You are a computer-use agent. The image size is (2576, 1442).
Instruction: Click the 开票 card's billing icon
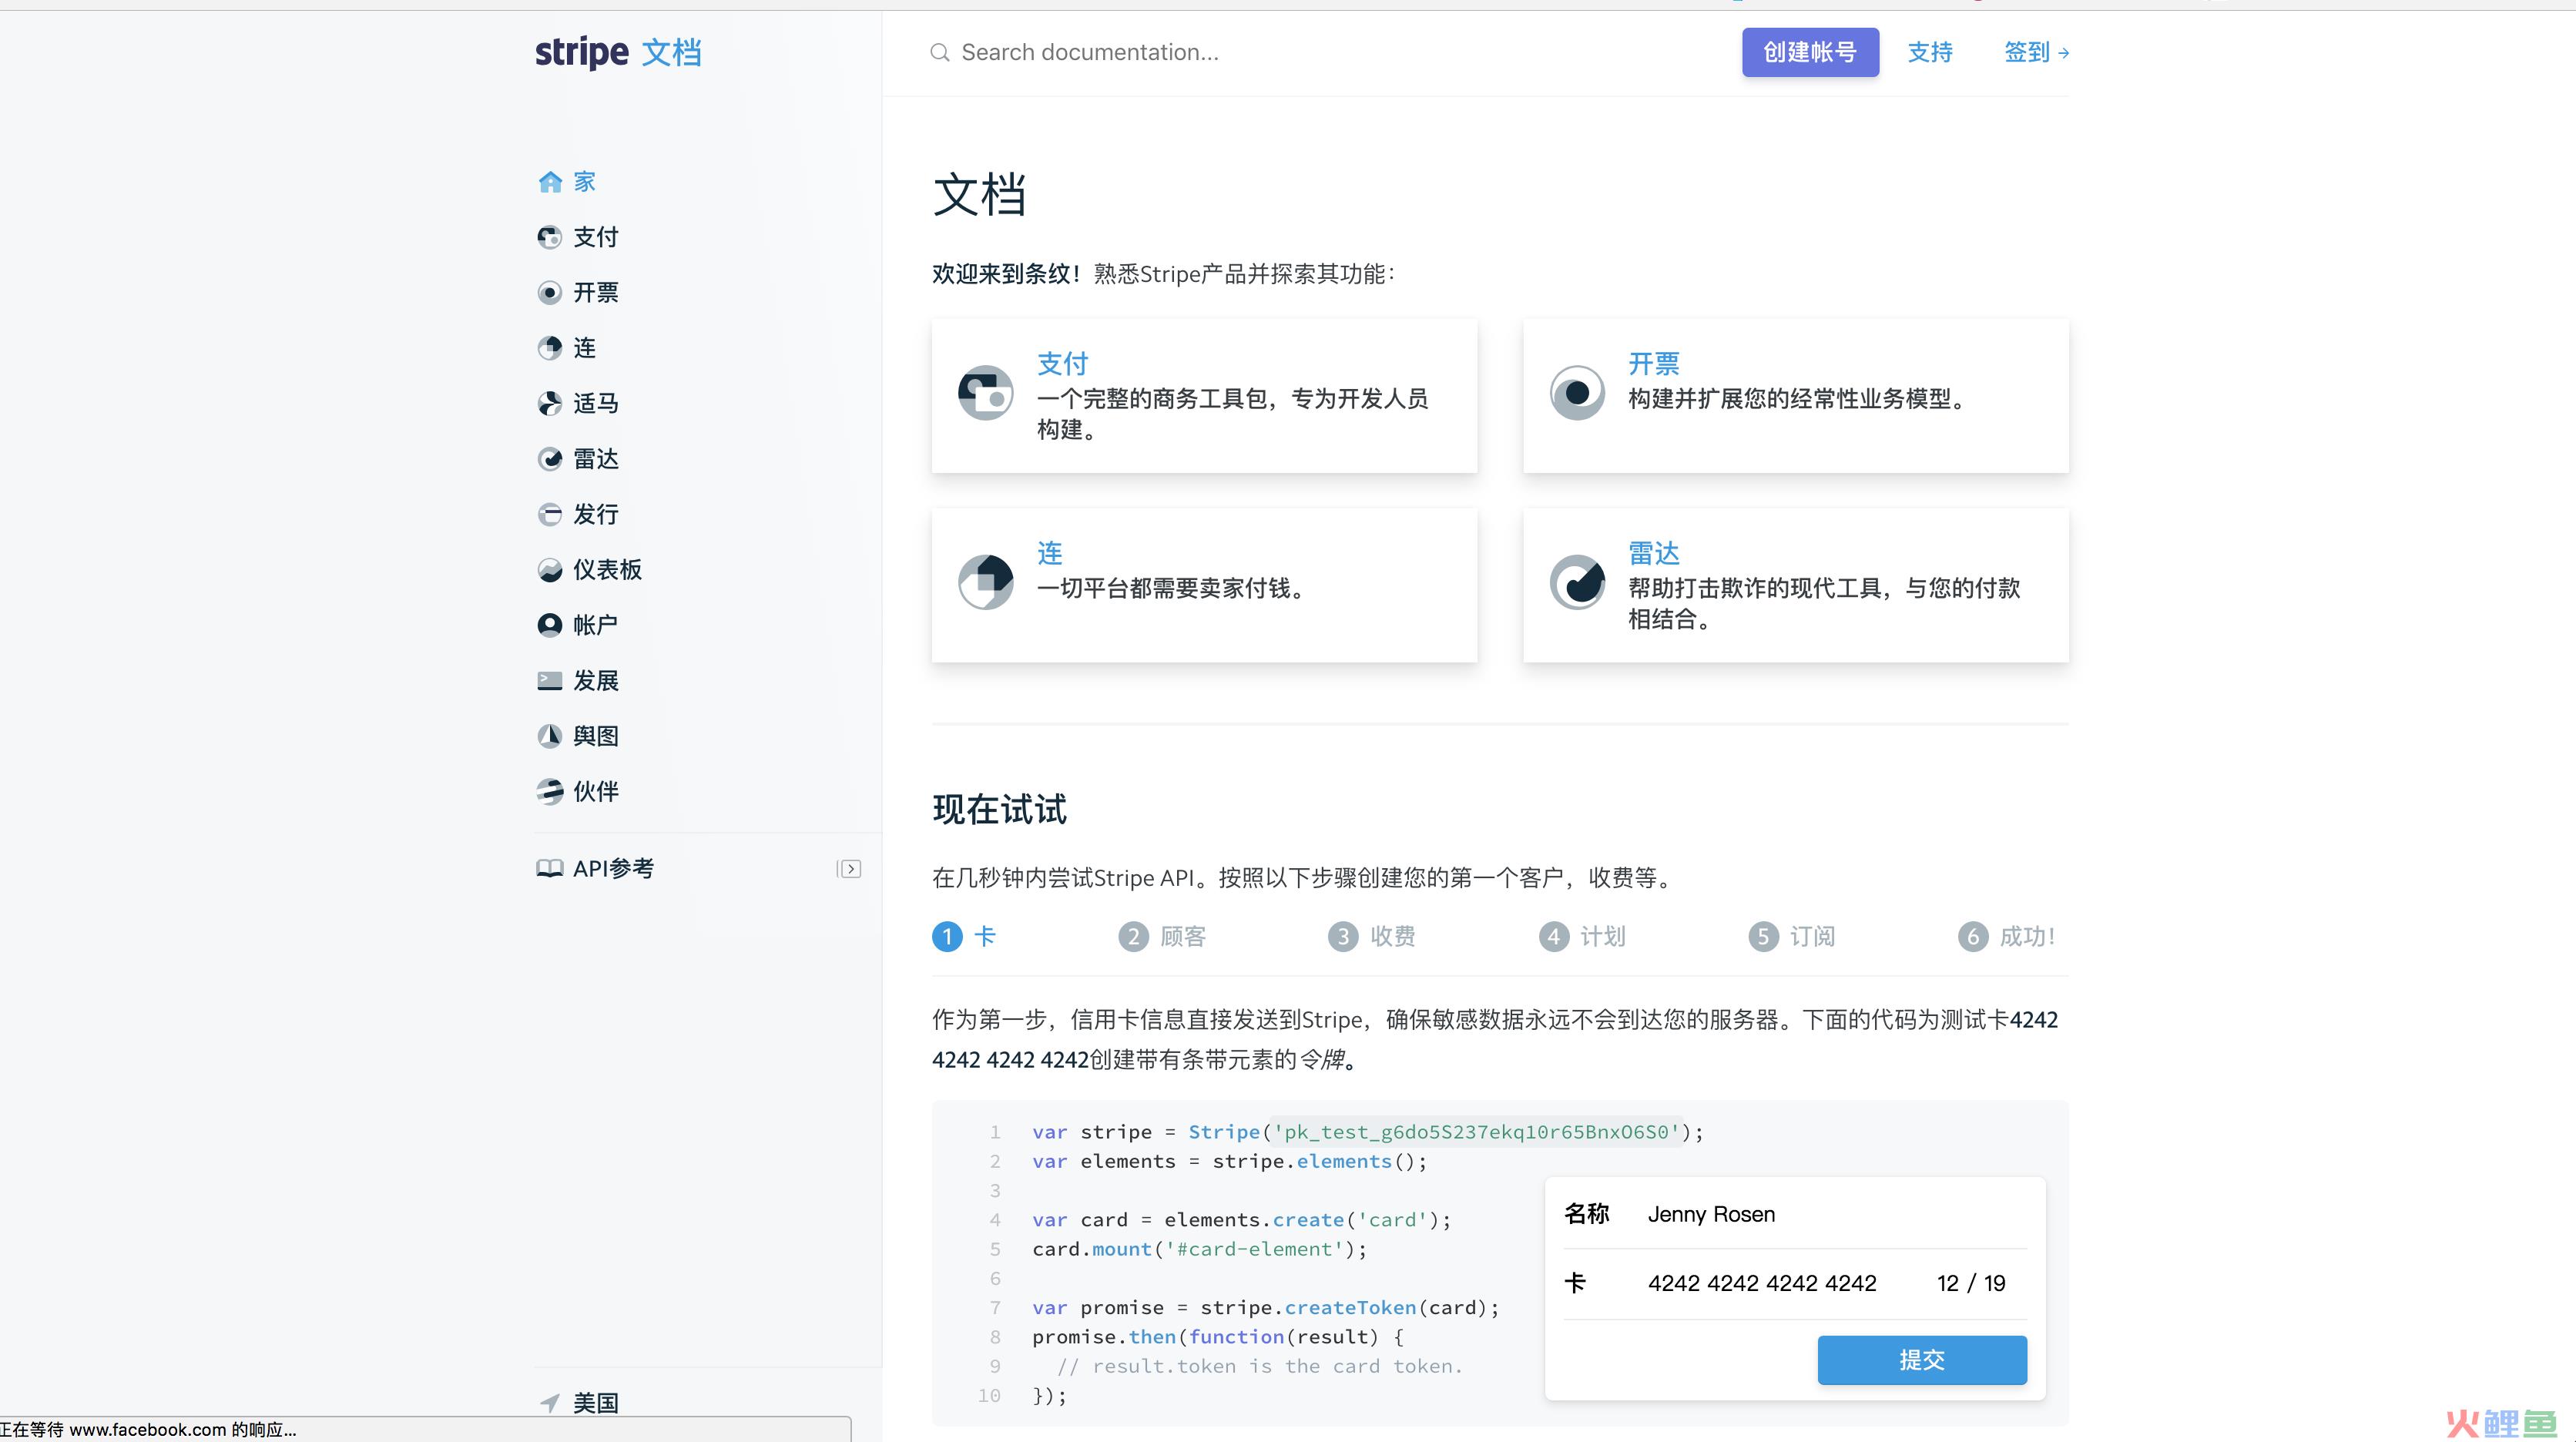1577,393
